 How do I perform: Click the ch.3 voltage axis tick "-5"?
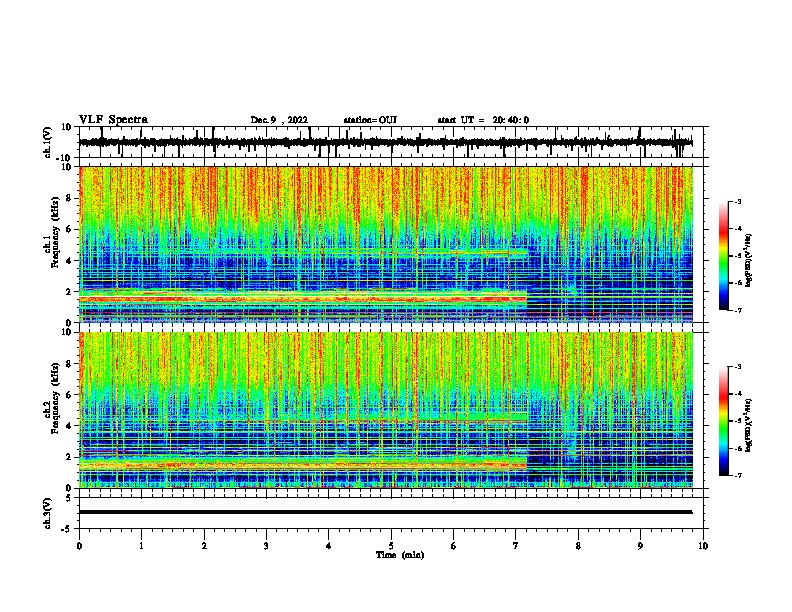[68, 529]
